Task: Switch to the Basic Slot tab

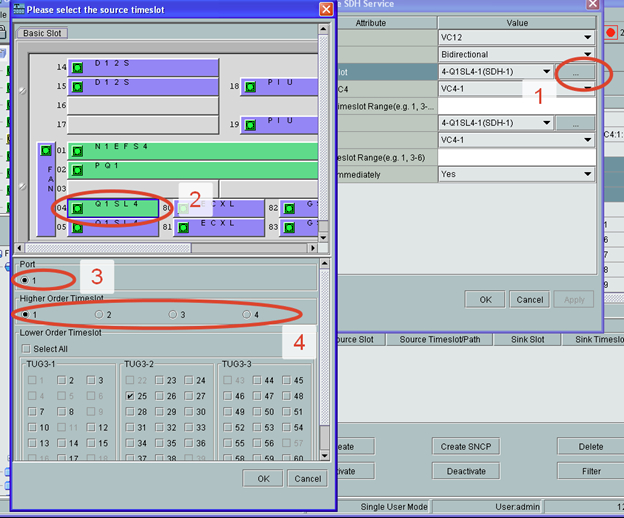Action: [x=42, y=33]
